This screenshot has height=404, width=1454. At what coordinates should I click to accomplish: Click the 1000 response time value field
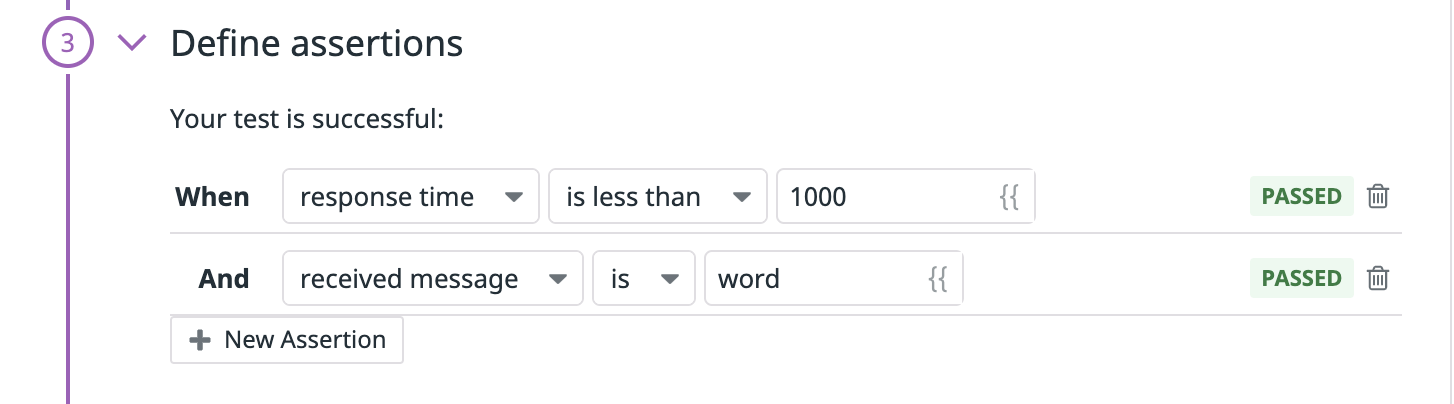point(905,197)
